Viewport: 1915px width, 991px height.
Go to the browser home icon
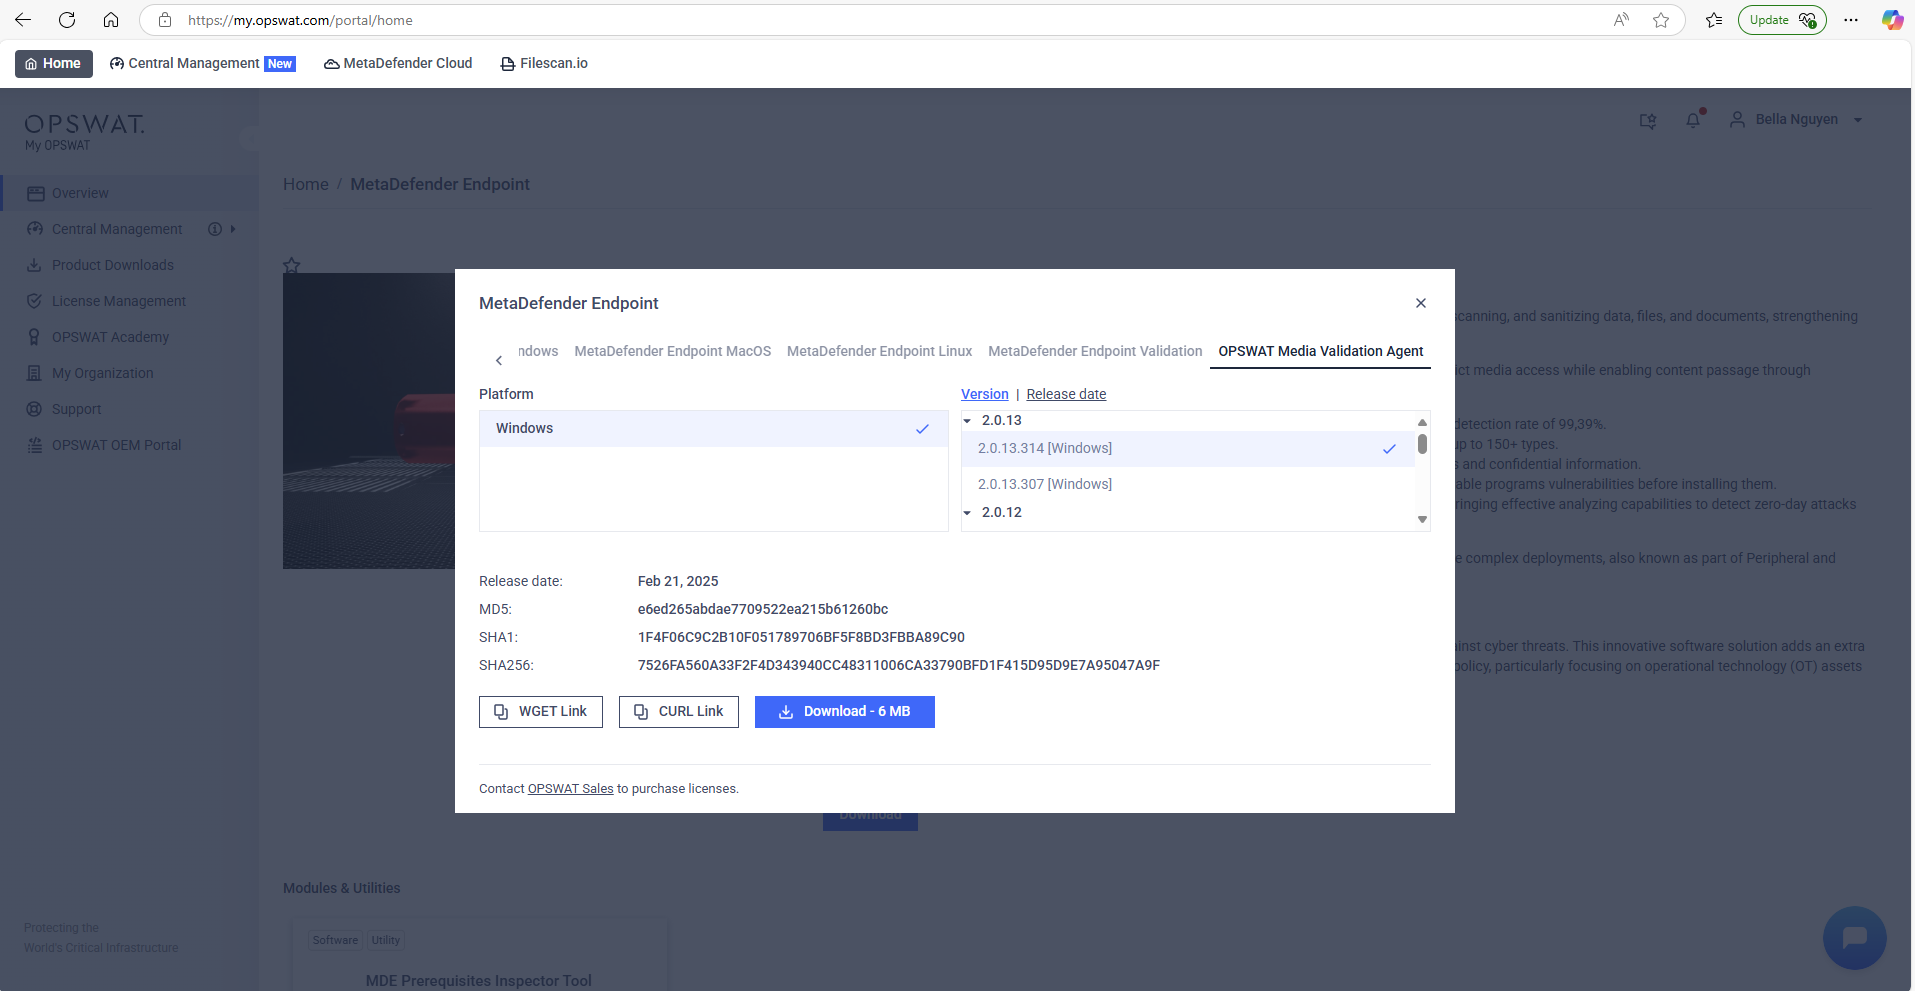111,20
